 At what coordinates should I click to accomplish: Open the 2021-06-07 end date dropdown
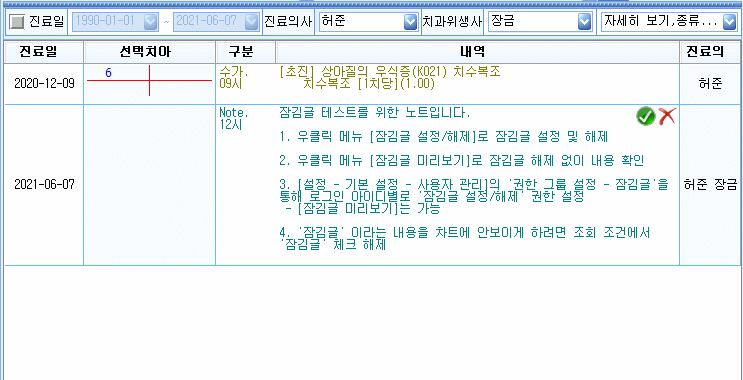pos(253,22)
